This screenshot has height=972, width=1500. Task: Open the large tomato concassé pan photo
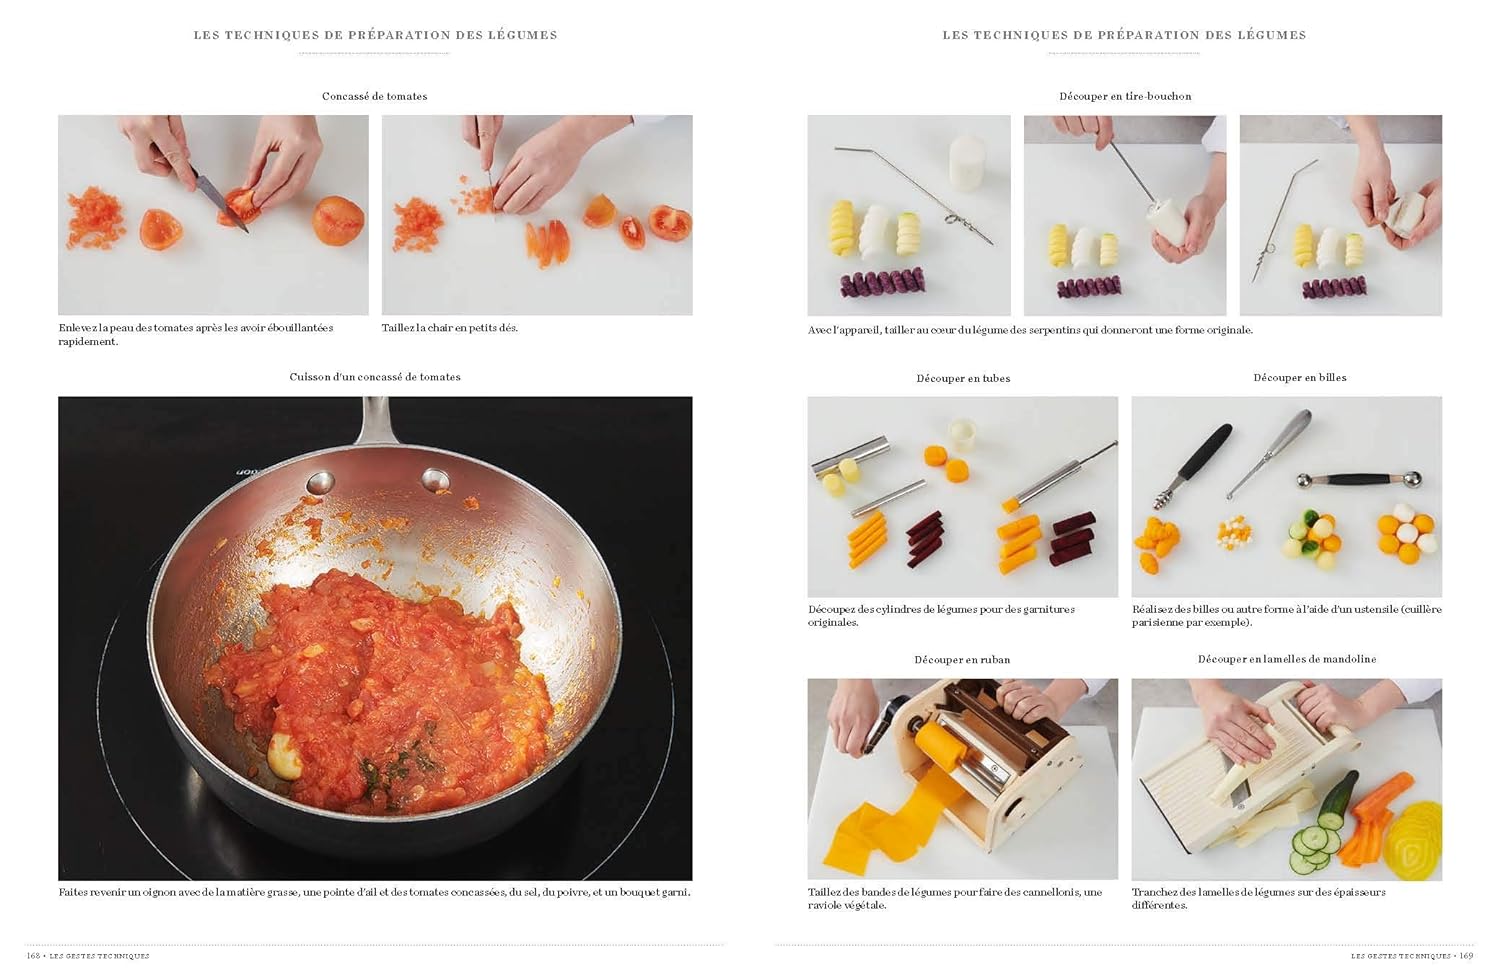375,638
